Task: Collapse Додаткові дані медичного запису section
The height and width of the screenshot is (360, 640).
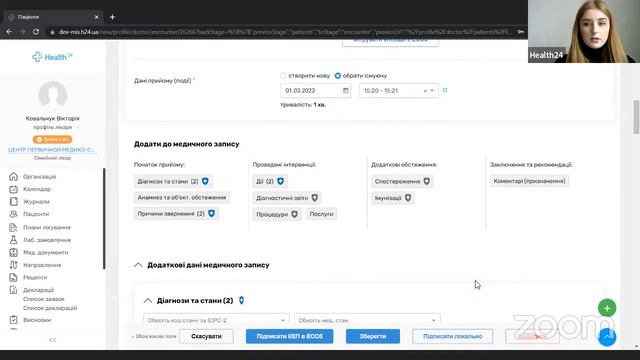Action: [x=138, y=265]
